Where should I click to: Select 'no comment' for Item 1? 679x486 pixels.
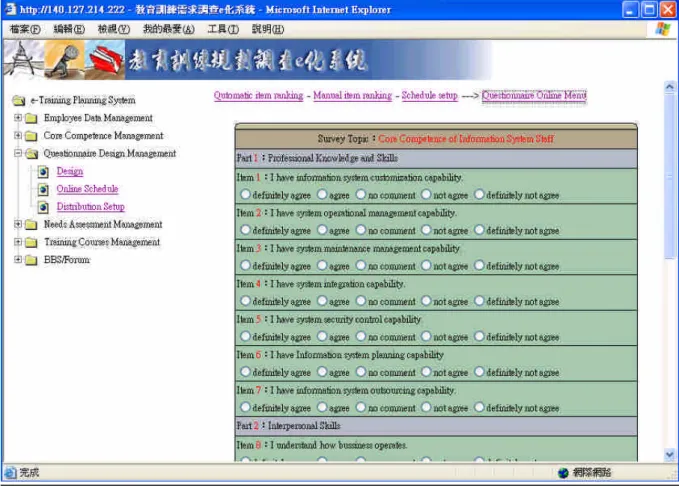[x=361, y=194]
